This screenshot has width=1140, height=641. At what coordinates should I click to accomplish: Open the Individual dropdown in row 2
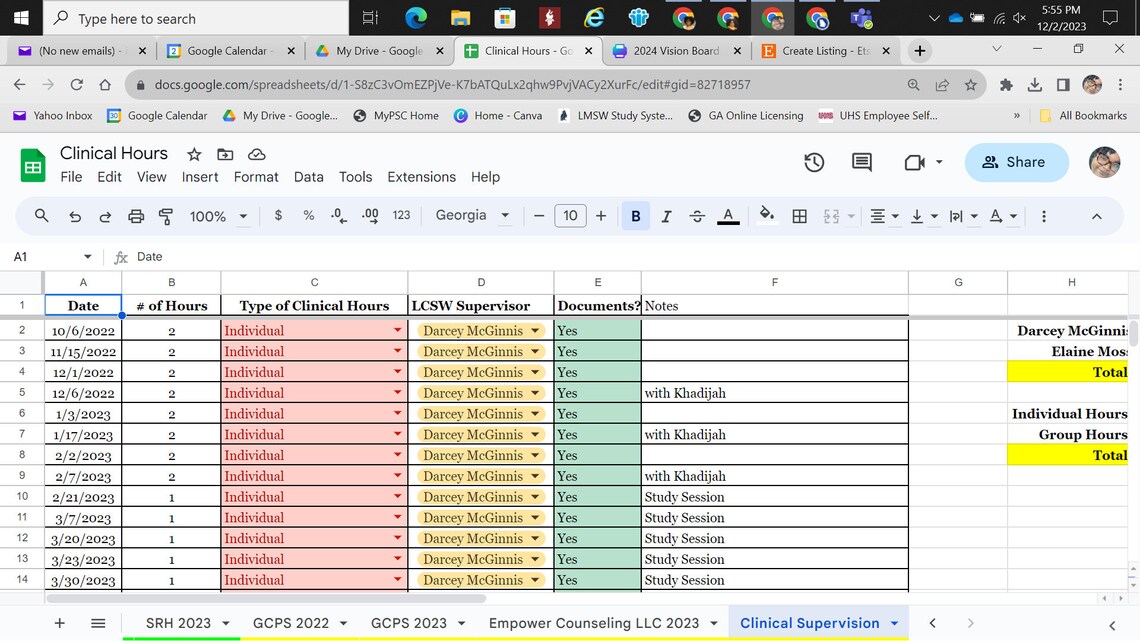[396, 330]
